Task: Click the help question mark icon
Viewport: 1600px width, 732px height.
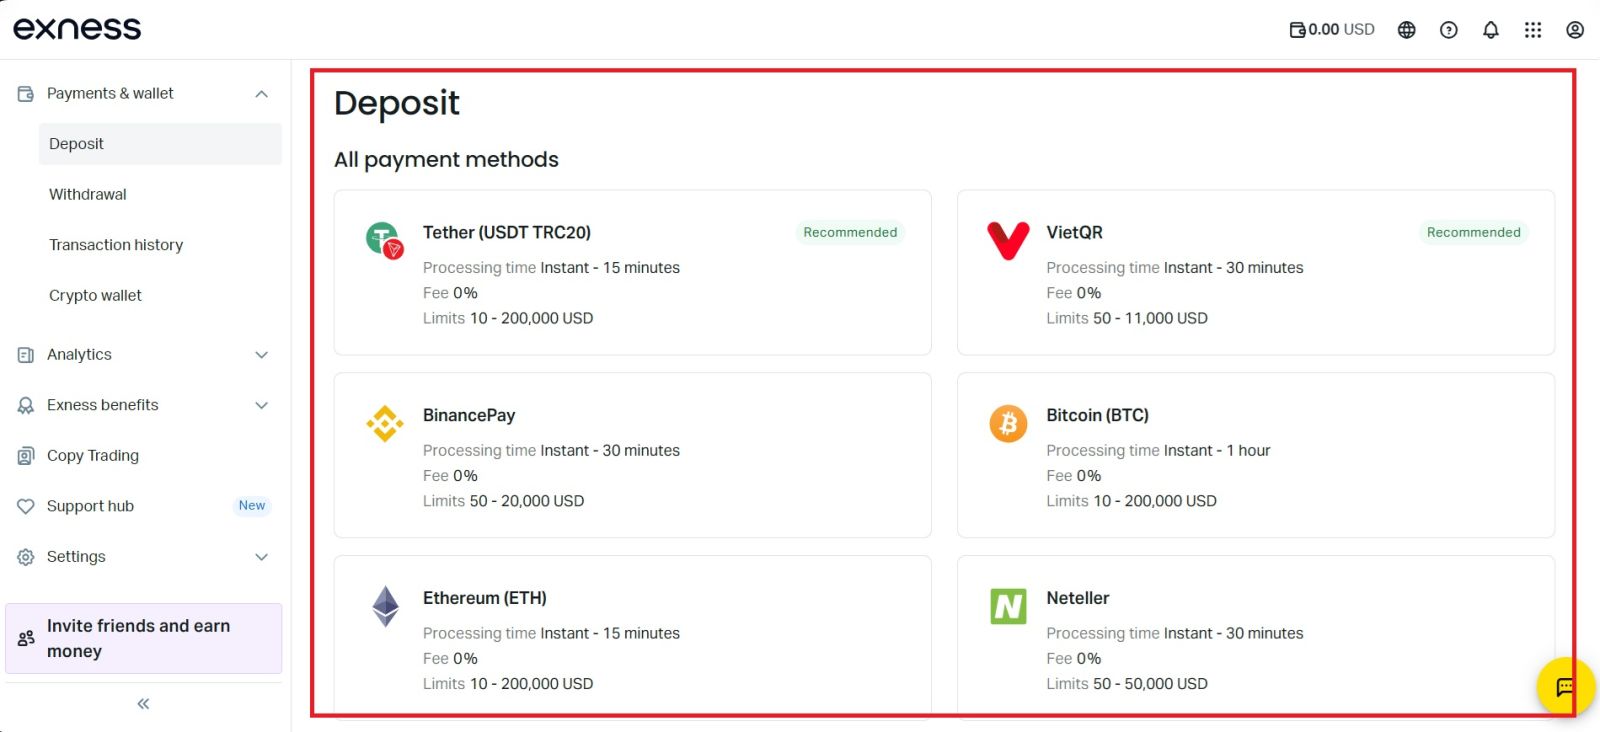Action: point(1448,30)
